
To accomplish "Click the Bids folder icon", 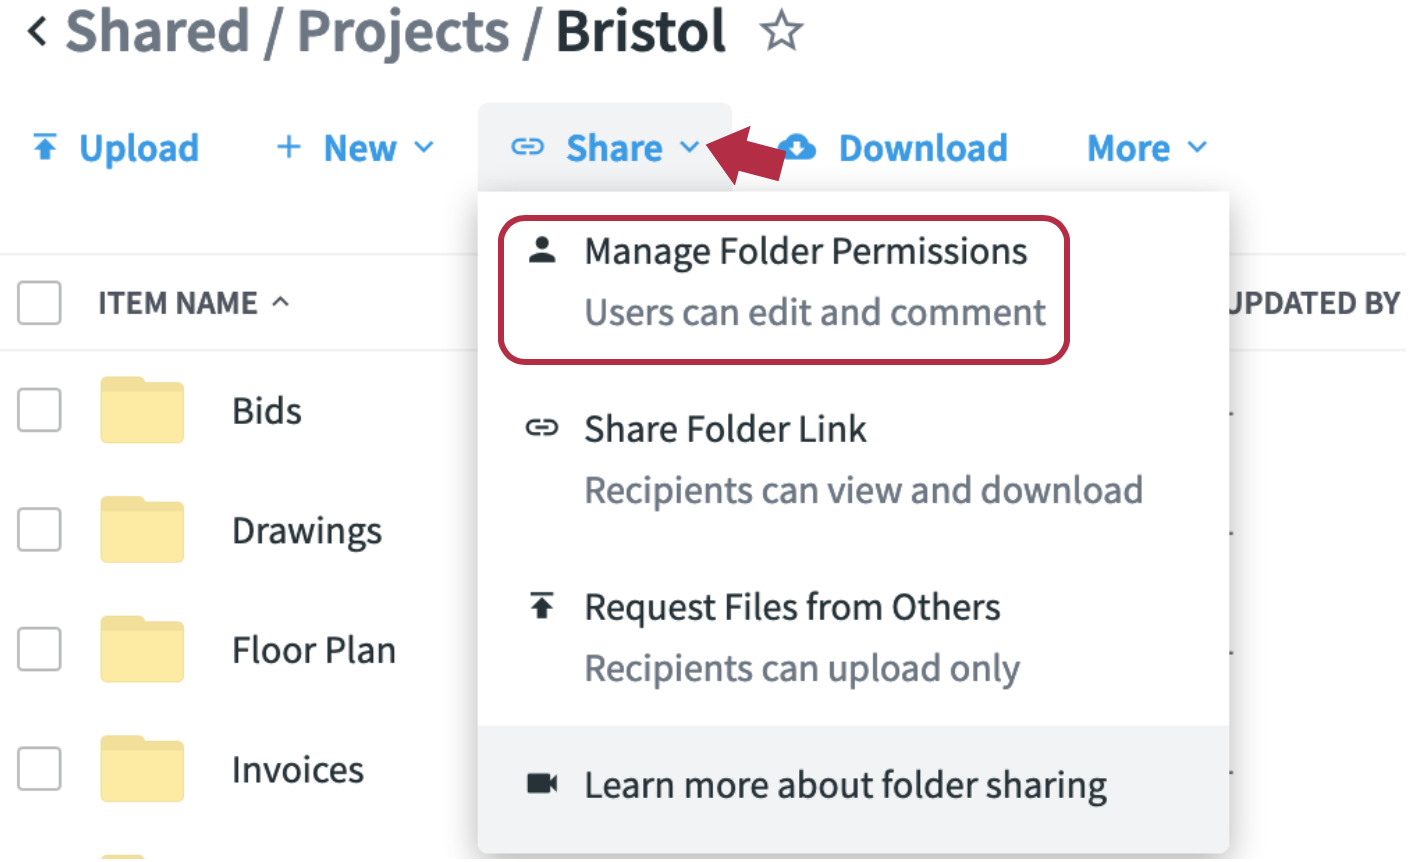I will click(x=142, y=410).
